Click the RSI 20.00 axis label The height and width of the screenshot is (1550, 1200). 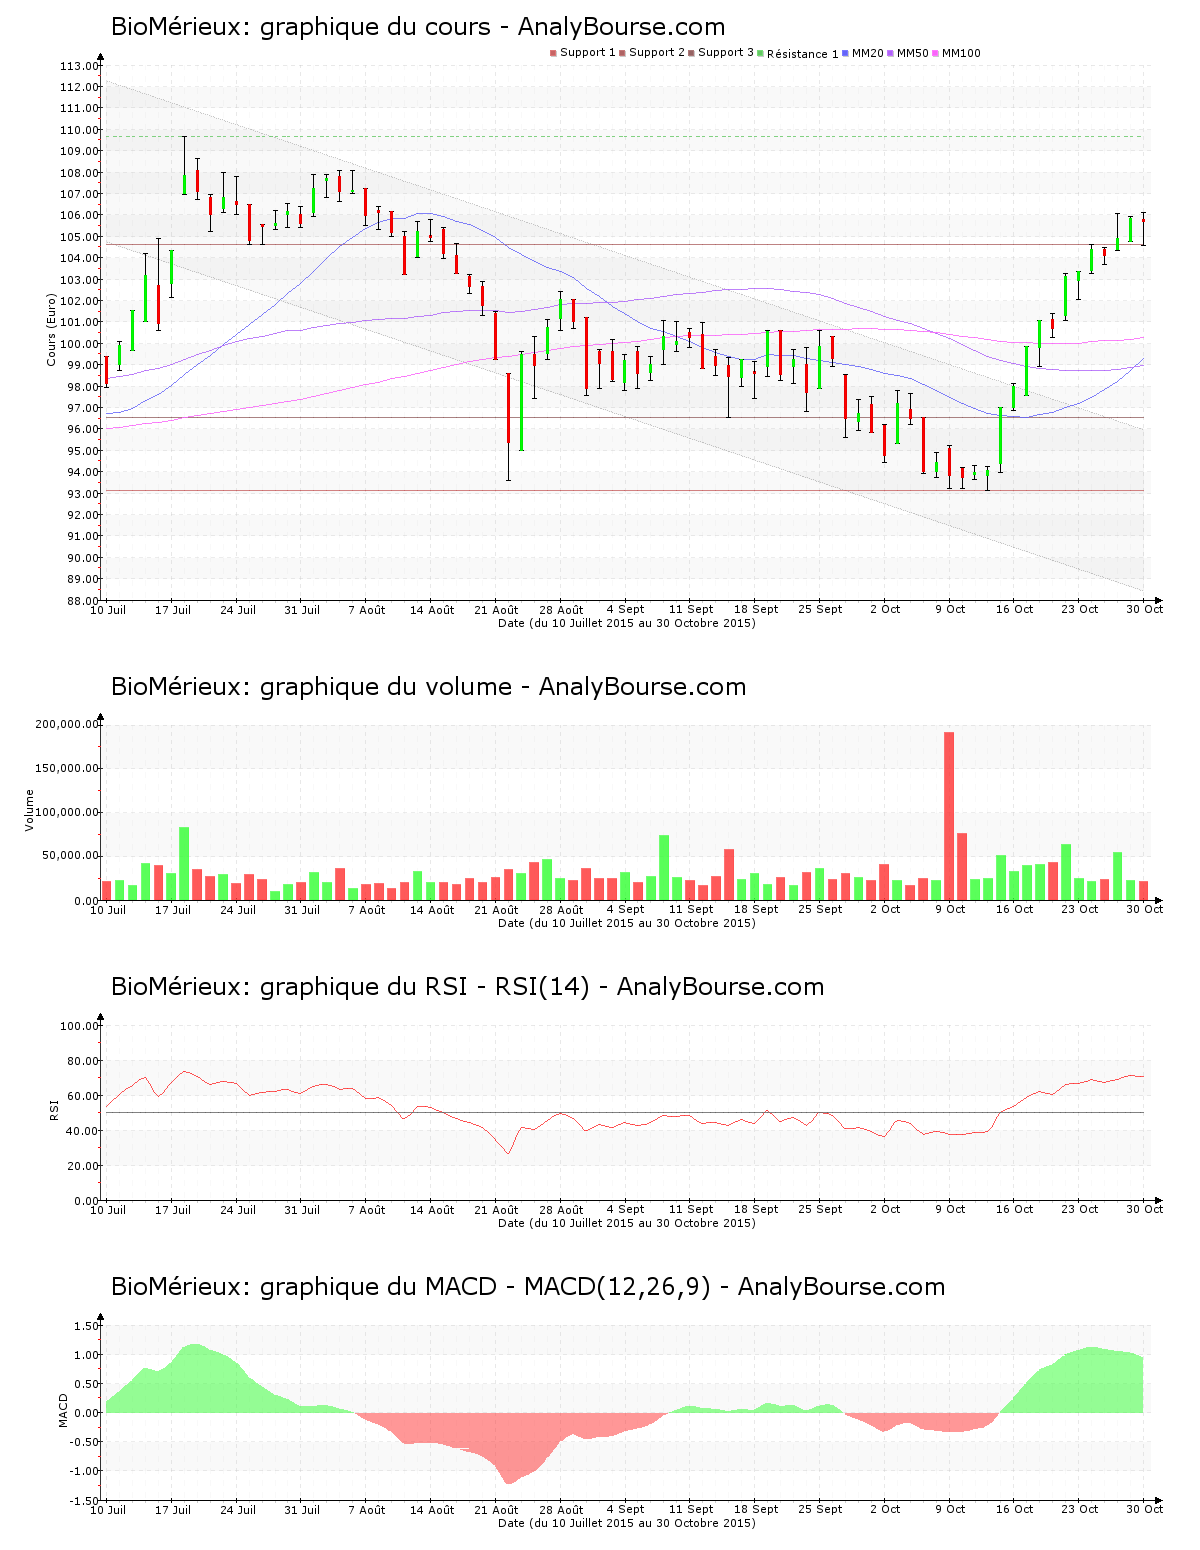(x=82, y=1166)
